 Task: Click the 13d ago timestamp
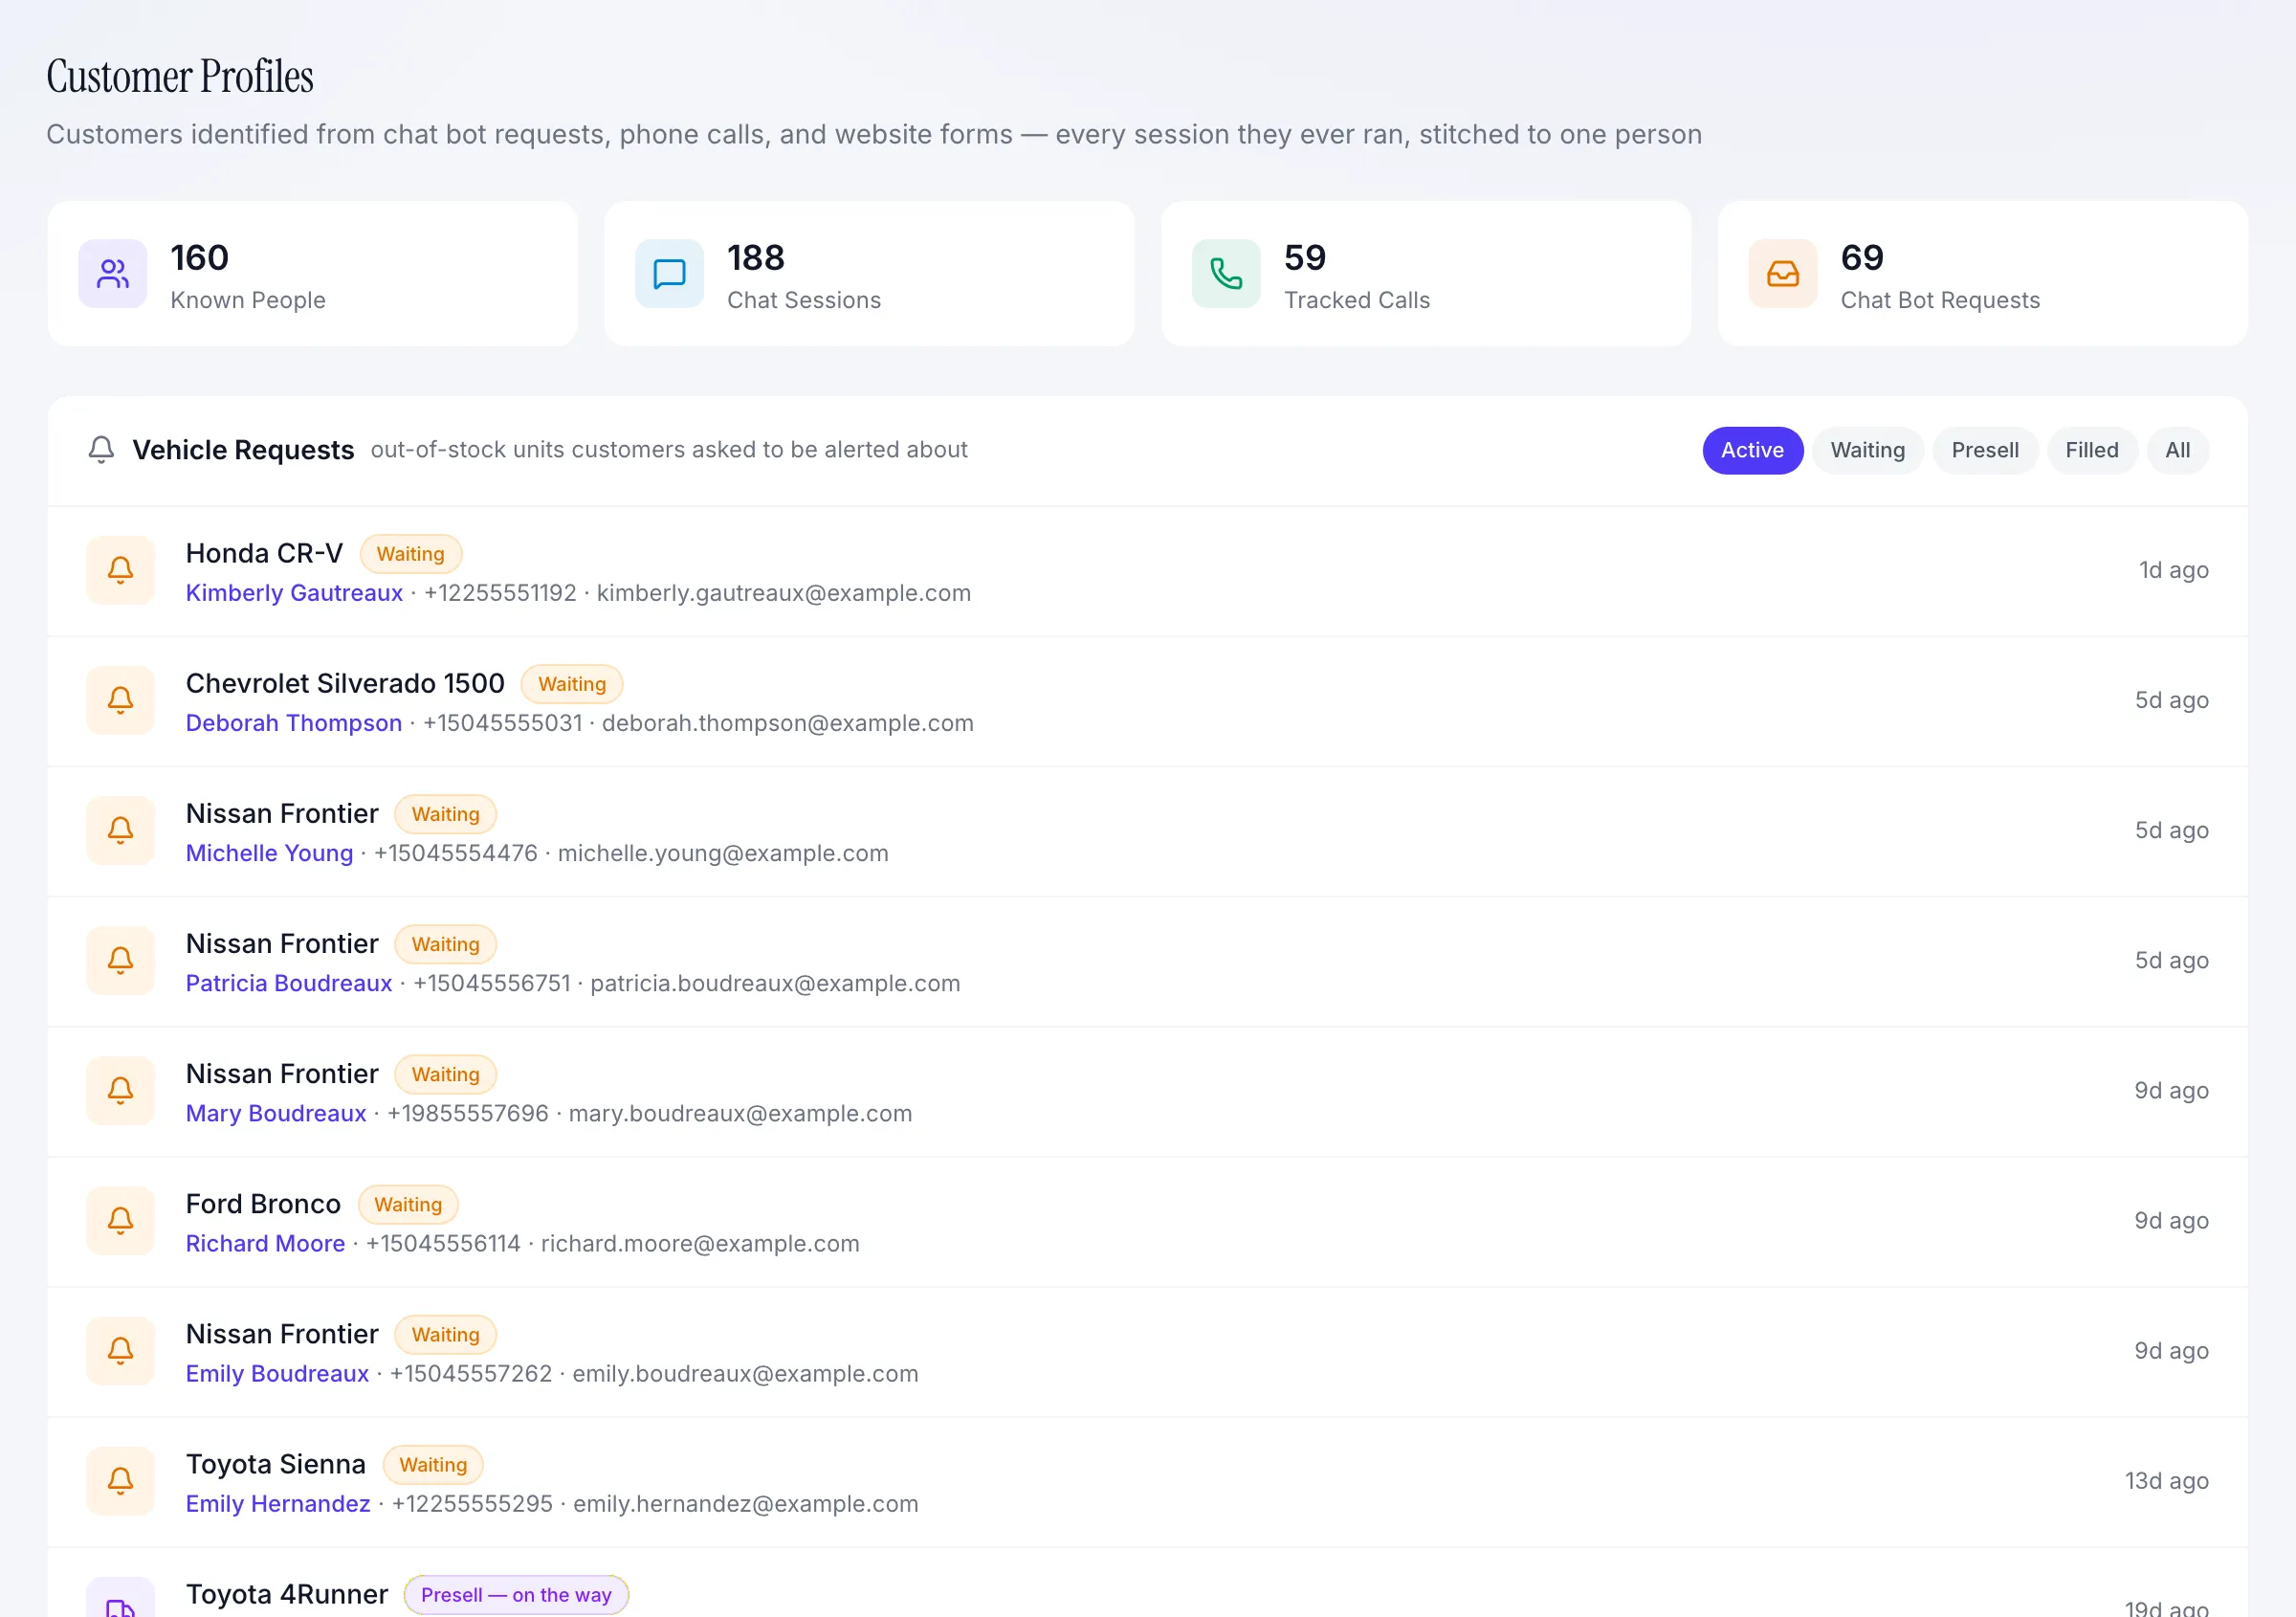(2166, 1481)
